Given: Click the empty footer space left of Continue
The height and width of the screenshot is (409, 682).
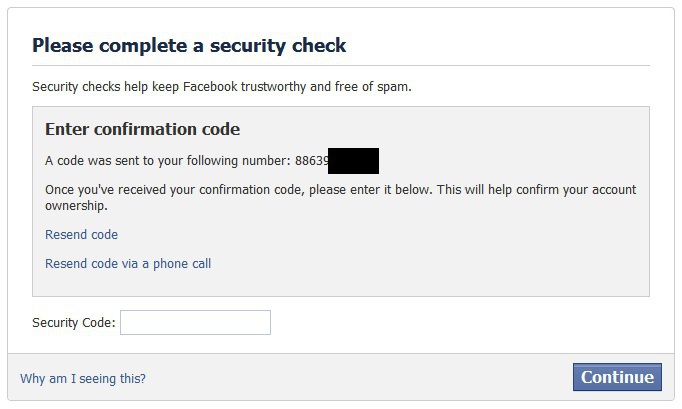Looking at the screenshot, I should coord(360,378).
